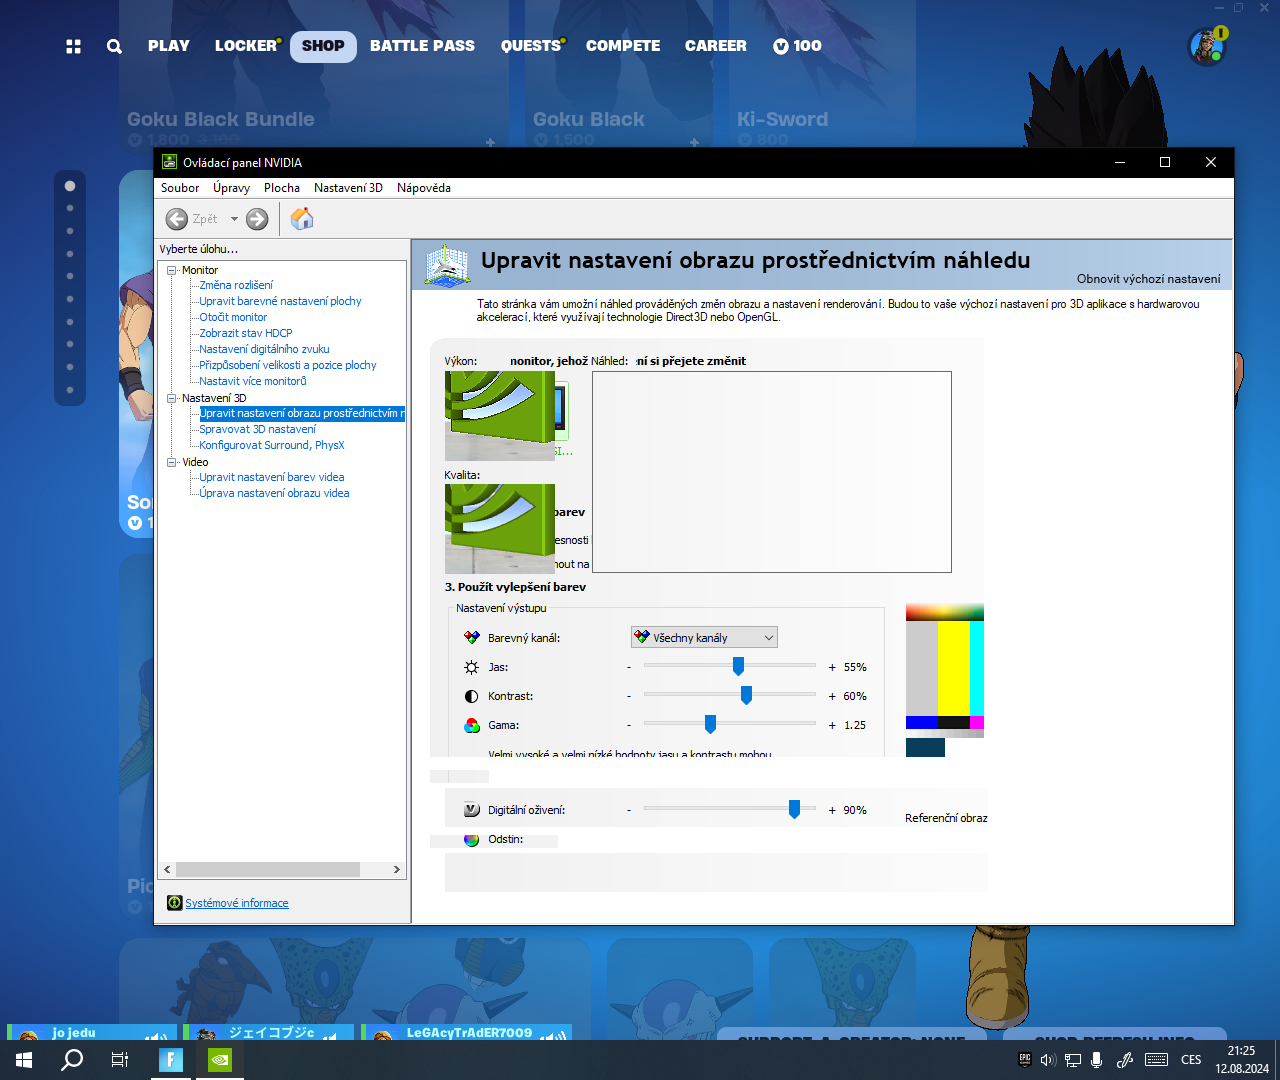Screen dimensions: 1280x1080
Task: Open Back history dropdown arrow beside Zpět
Action: [x=234, y=219]
